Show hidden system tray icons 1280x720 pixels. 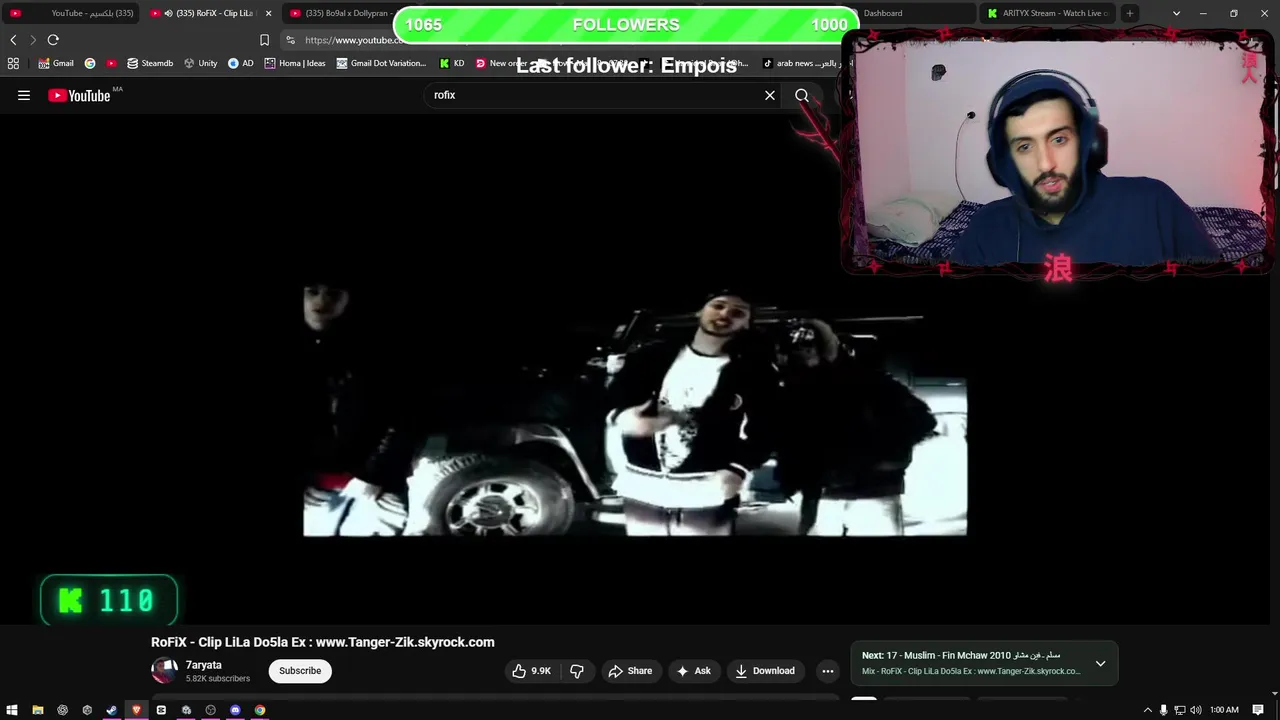point(1147,710)
